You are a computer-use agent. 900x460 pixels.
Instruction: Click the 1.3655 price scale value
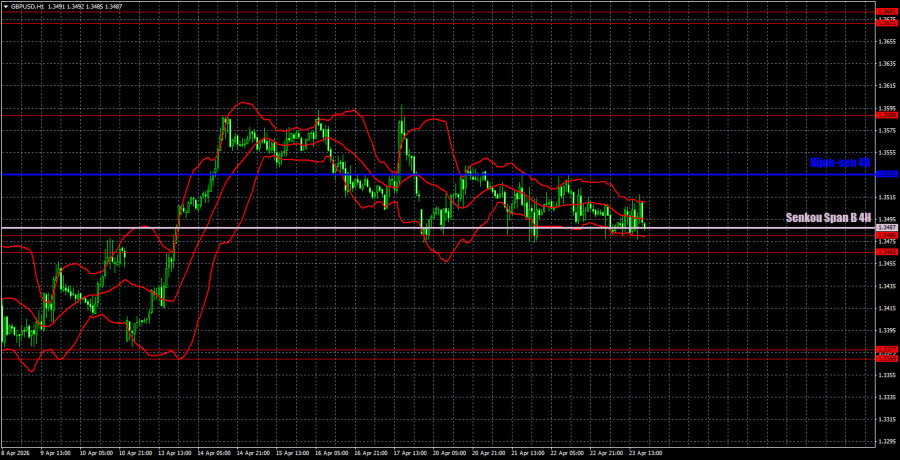pyautogui.click(x=887, y=41)
